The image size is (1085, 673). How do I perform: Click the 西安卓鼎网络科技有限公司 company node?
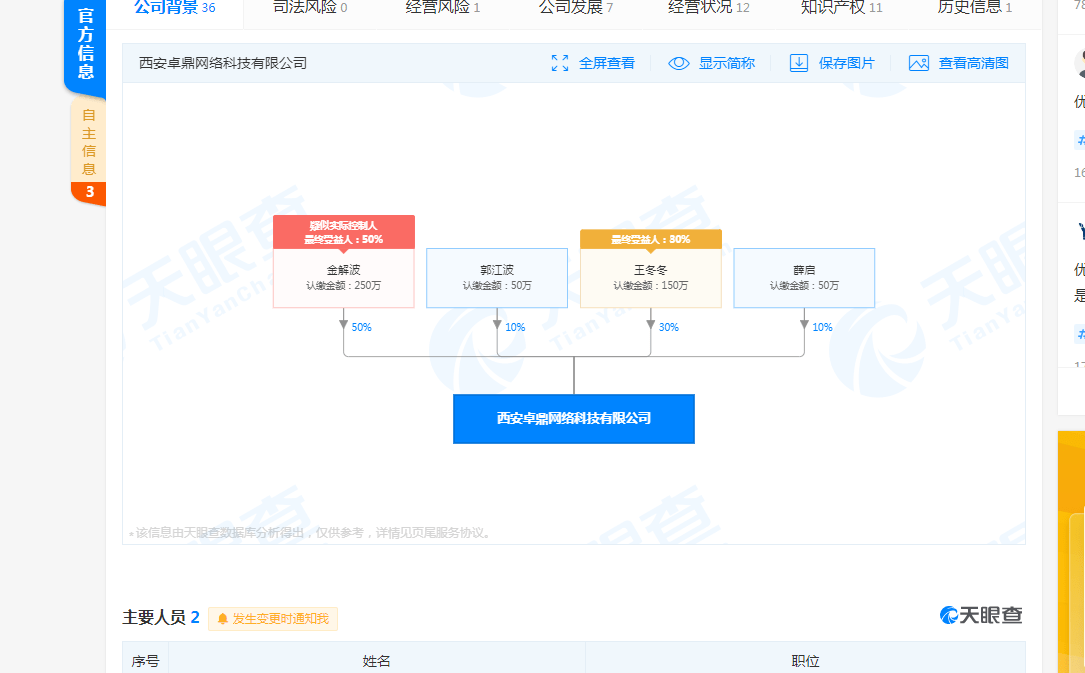pyautogui.click(x=573, y=418)
